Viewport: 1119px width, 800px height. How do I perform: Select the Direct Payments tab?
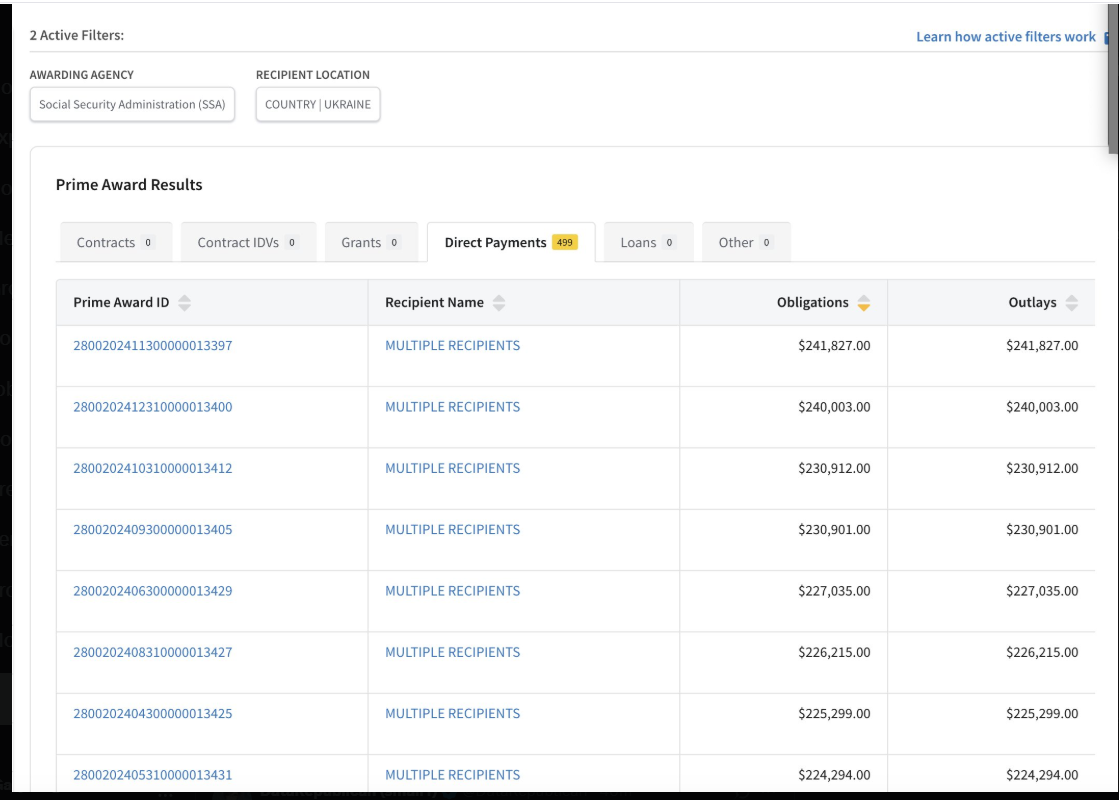(x=510, y=242)
